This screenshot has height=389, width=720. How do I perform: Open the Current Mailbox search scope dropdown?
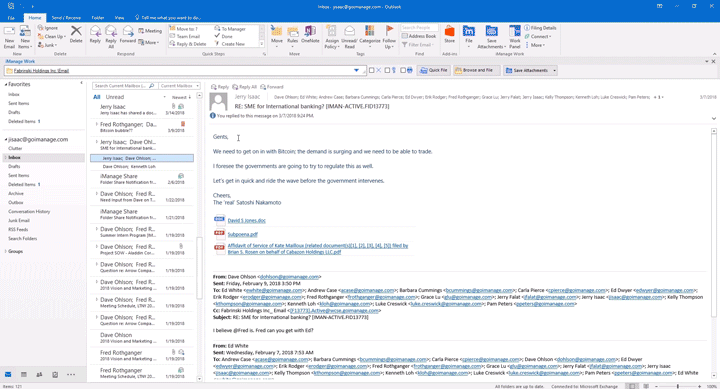180,86
